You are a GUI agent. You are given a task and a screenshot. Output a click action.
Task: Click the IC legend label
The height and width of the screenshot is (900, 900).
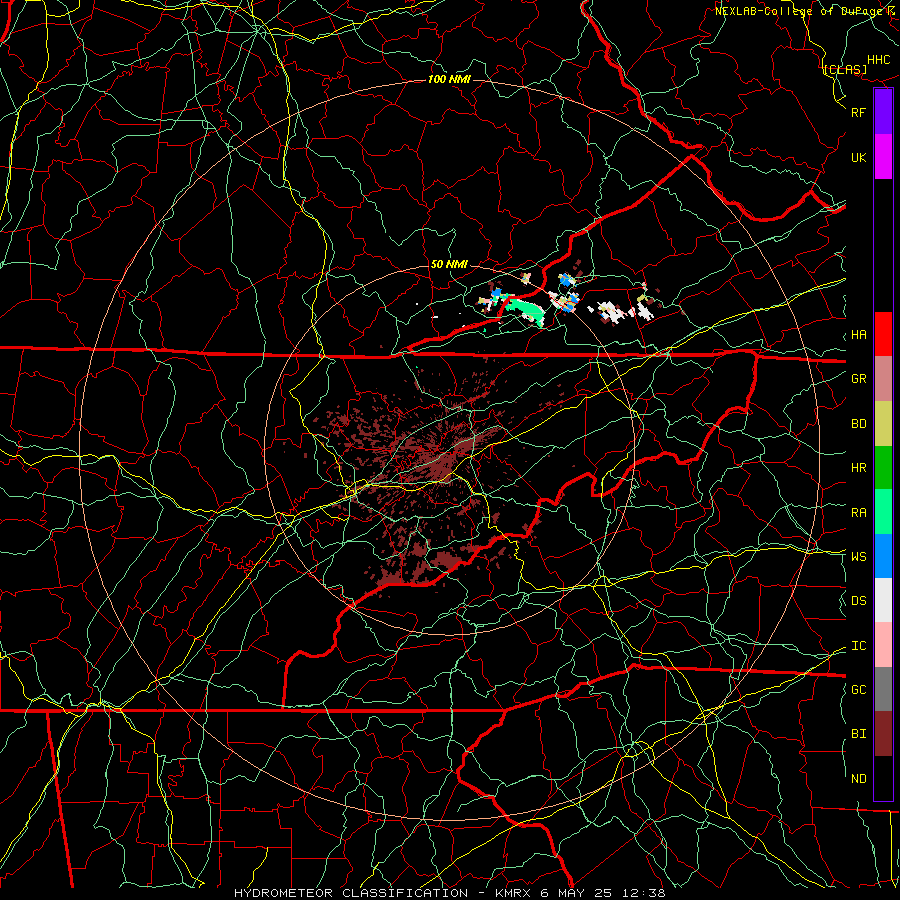pyautogui.click(x=858, y=646)
